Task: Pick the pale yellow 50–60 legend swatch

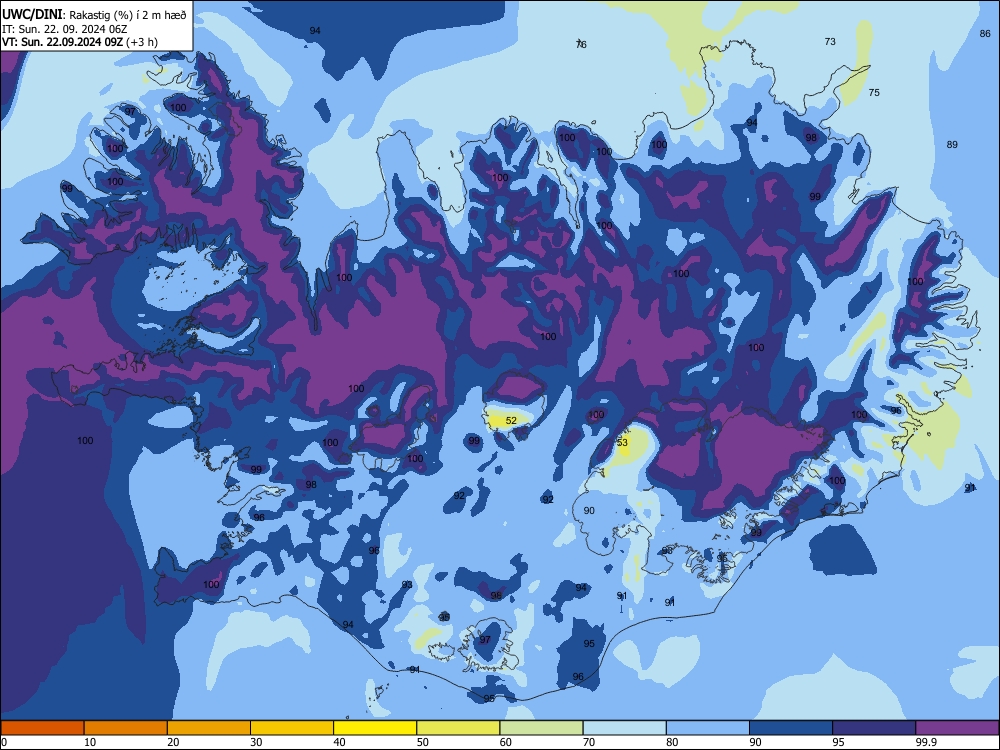Action: (x=458, y=728)
